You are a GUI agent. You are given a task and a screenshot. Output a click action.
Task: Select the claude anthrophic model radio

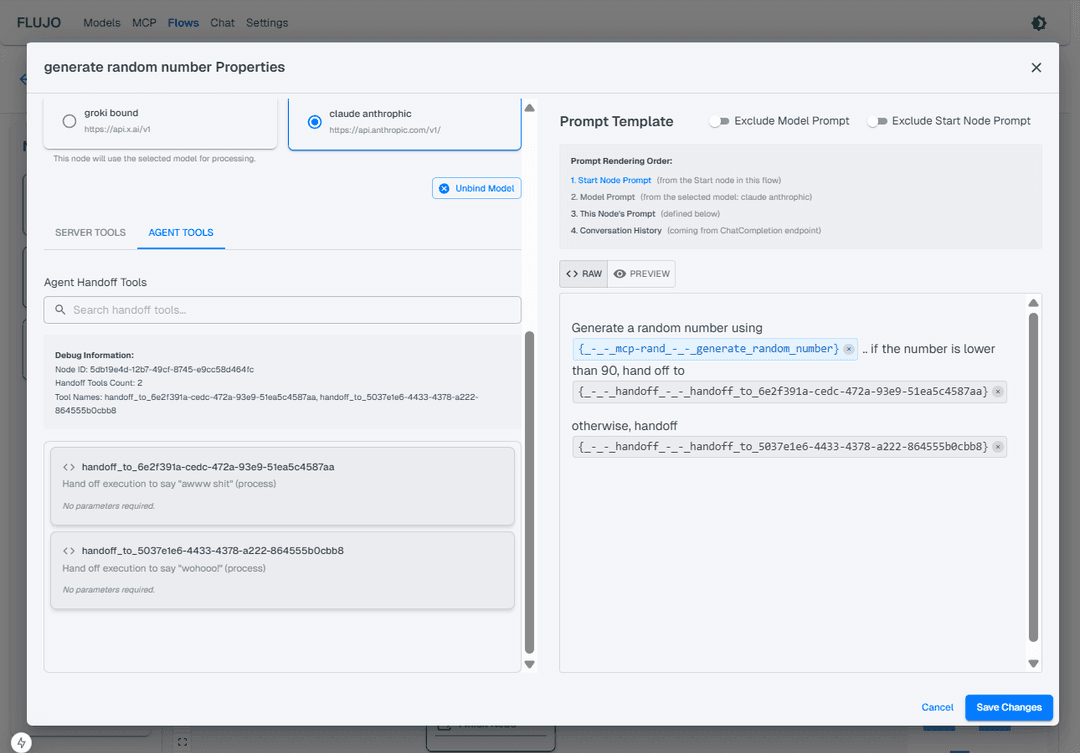(x=315, y=122)
